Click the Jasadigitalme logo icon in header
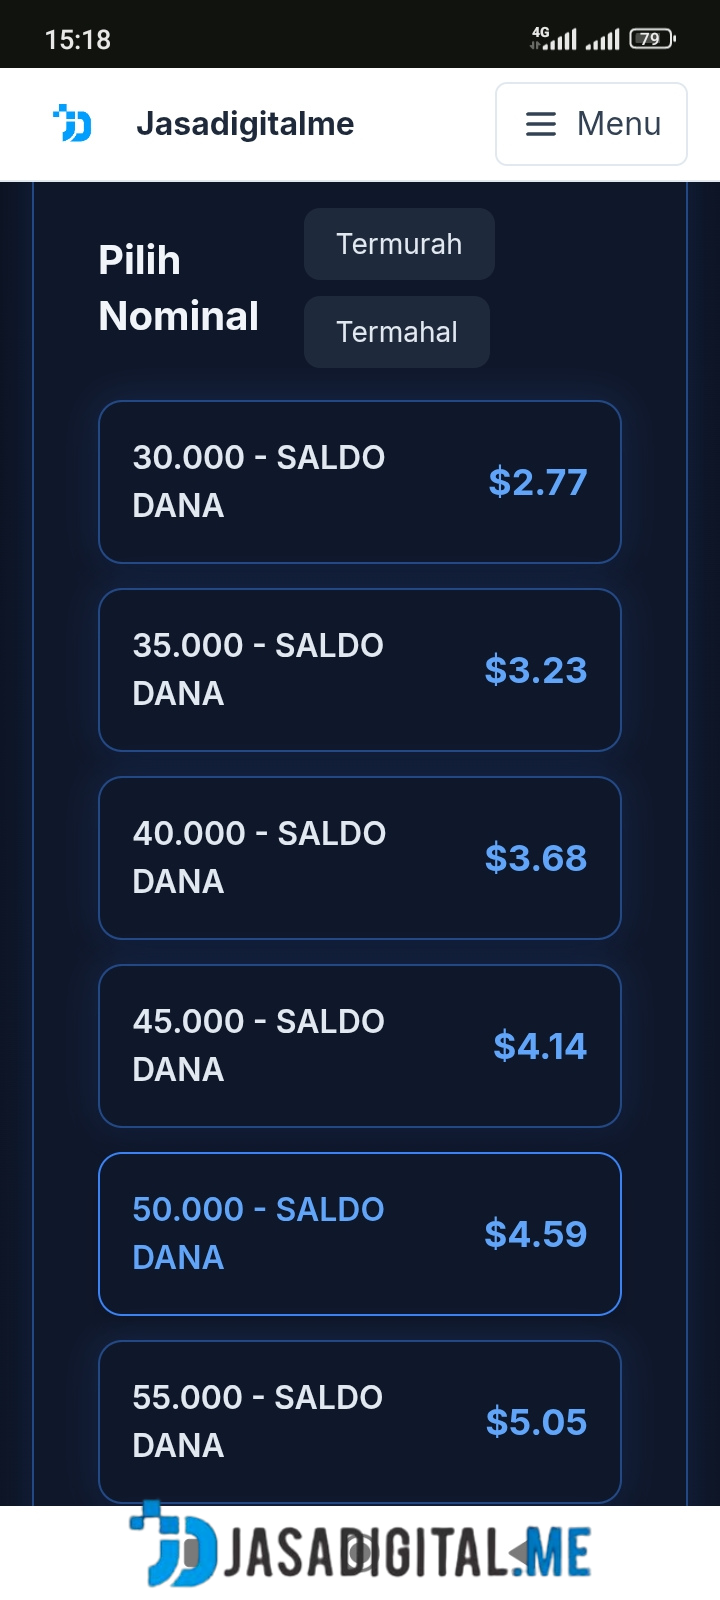The image size is (720, 1600). pyautogui.click(x=72, y=124)
